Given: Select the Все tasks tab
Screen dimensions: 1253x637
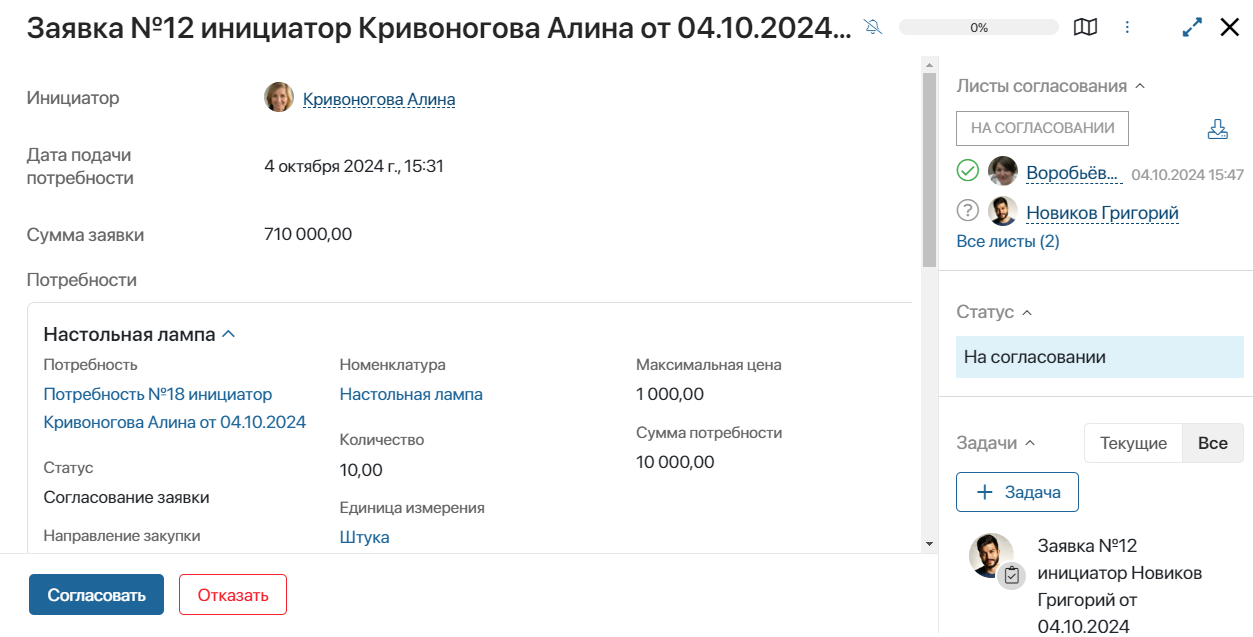Looking at the screenshot, I should (1211, 442).
